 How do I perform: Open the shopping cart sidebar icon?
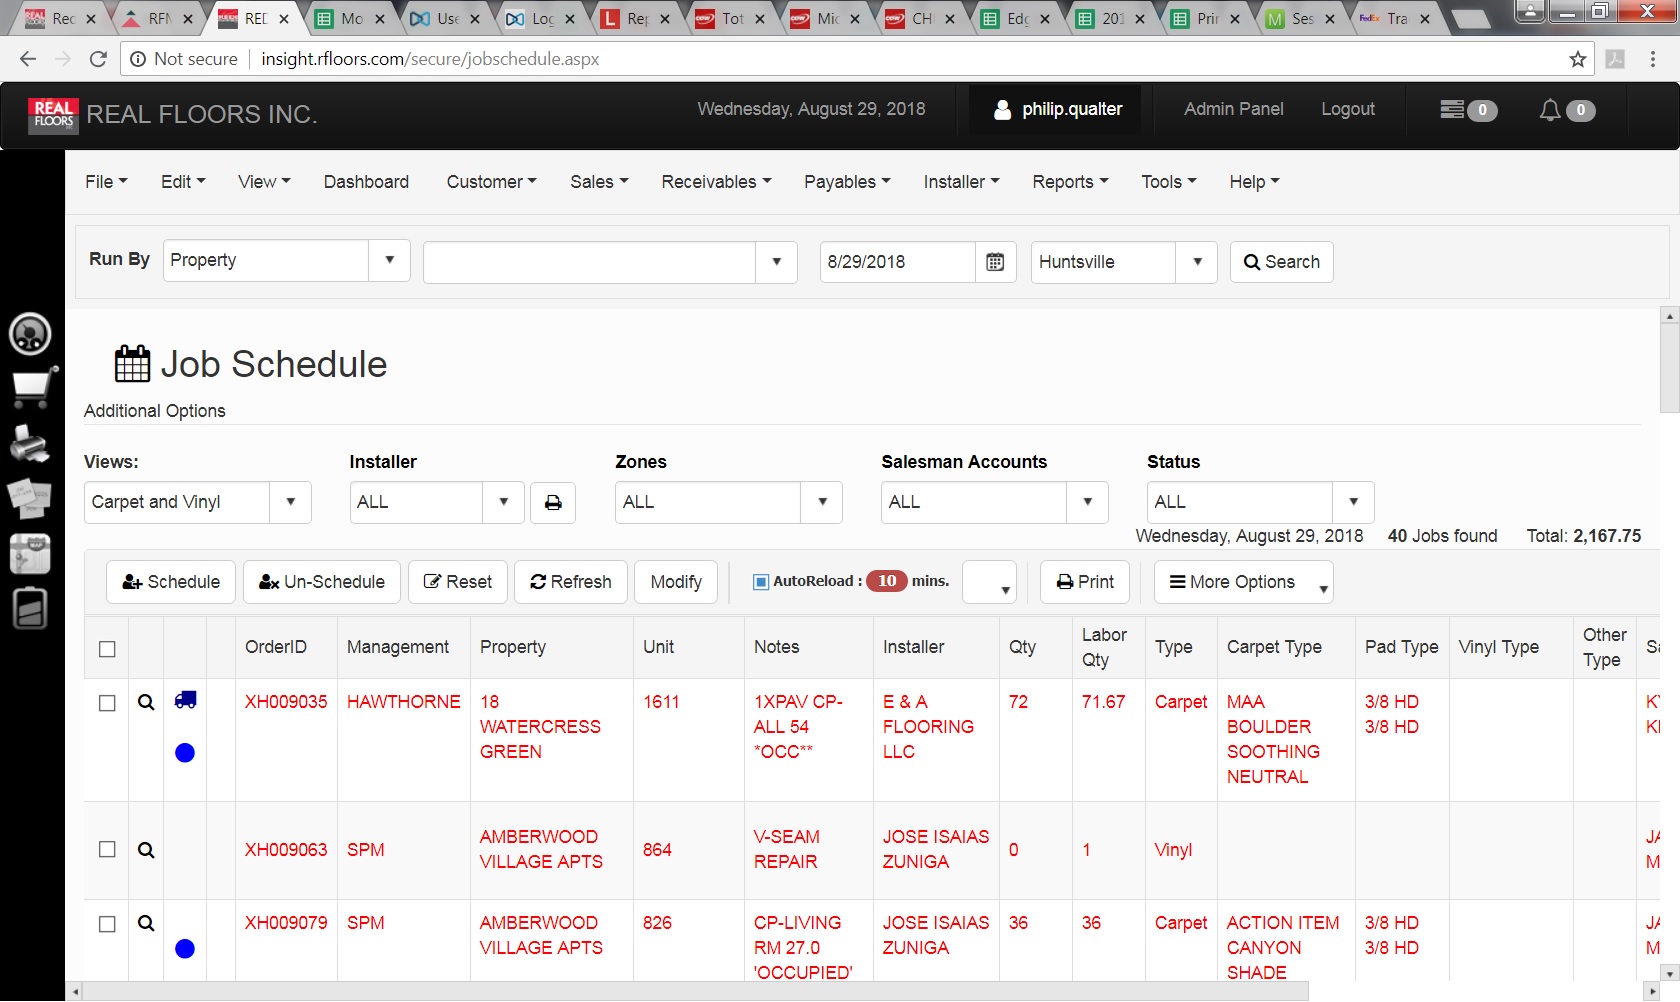tap(32, 388)
